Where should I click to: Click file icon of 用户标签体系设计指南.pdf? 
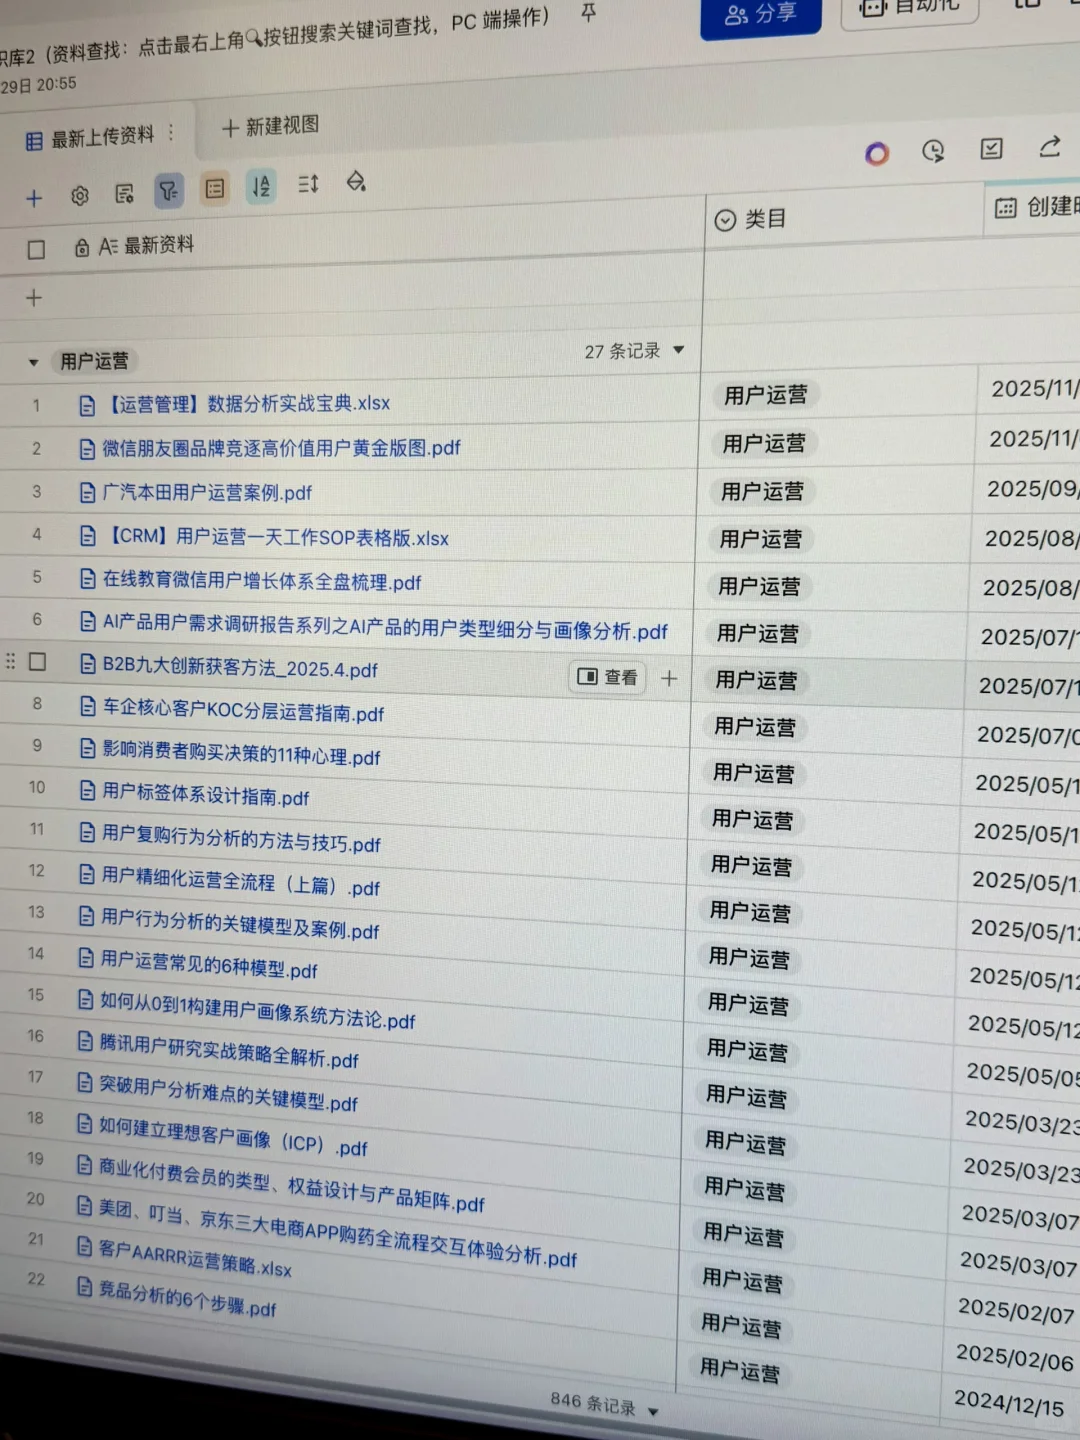coord(88,791)
